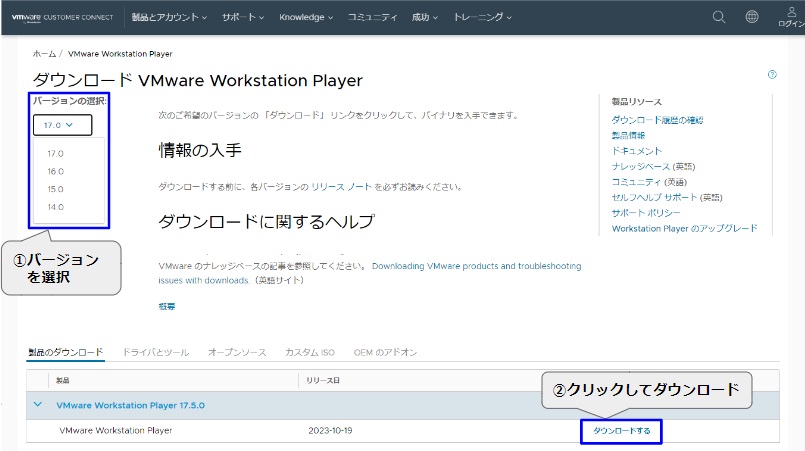Select version 15.0 in the list
Viewport: 805px width, 451px height.
click(x=55, y=189)
